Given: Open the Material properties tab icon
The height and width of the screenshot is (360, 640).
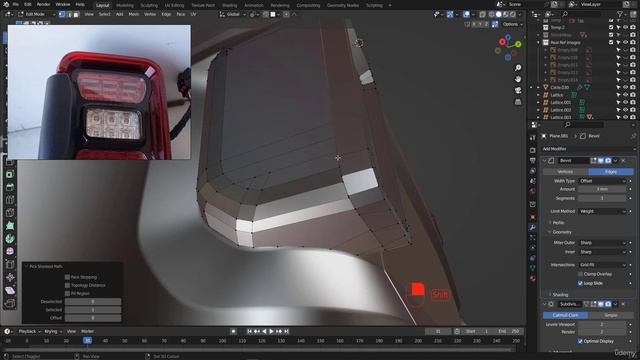Looking at the screenshot, I should (x=533, y=279).
